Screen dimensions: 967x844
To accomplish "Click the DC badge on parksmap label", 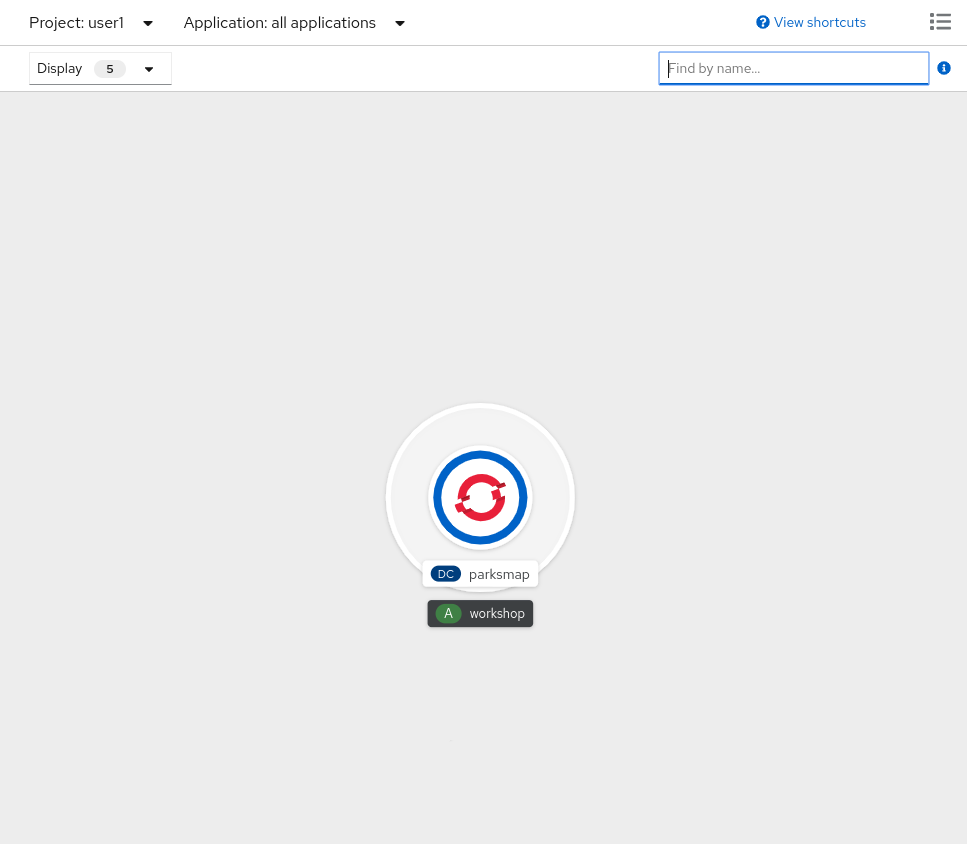I will click(x=445, y=574).
